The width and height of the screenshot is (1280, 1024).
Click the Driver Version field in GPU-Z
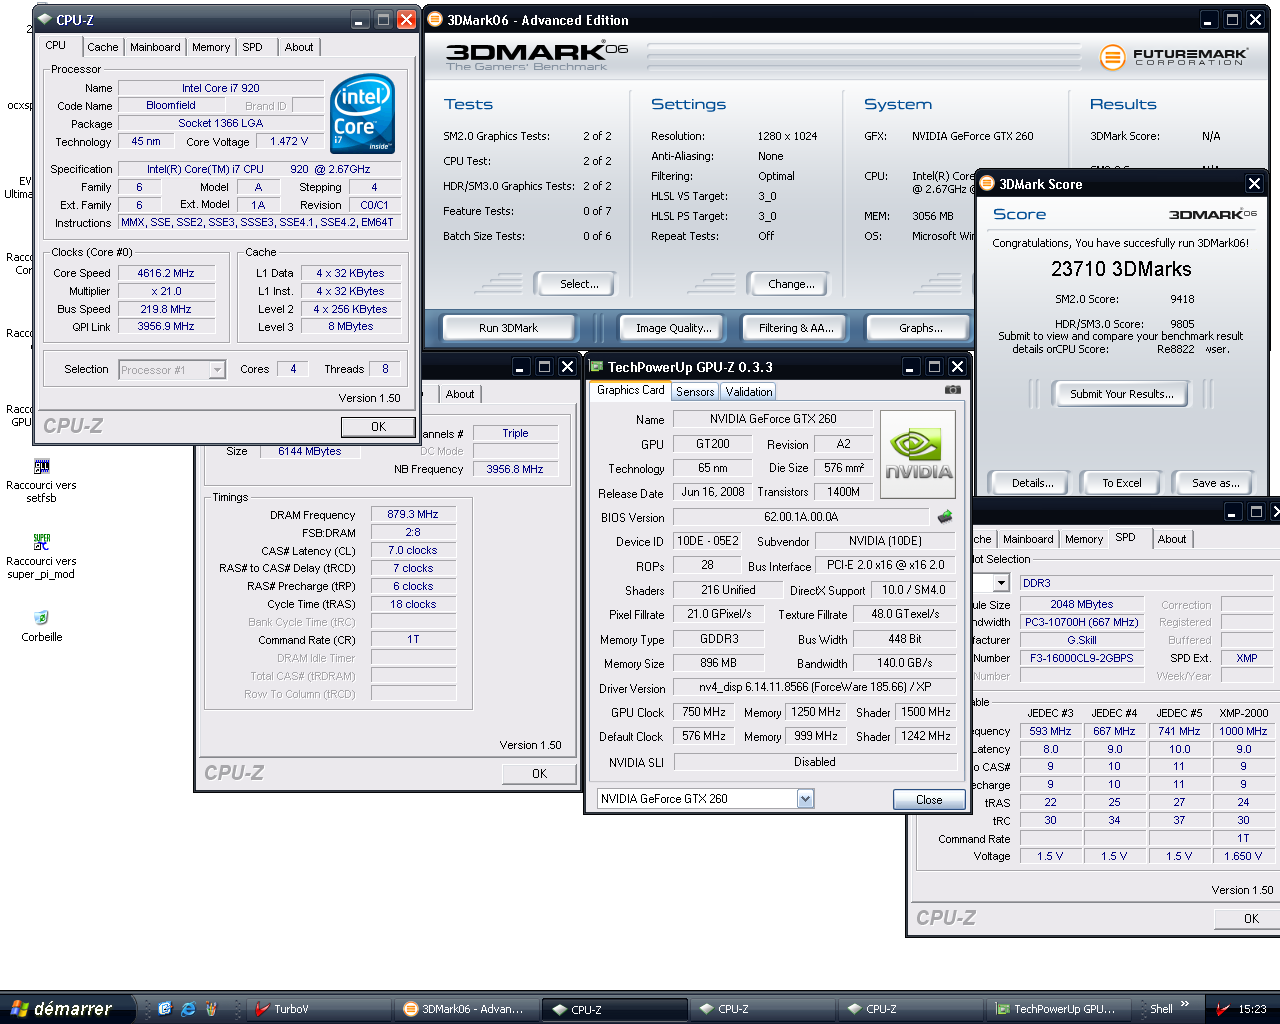(x=815, y=687)
